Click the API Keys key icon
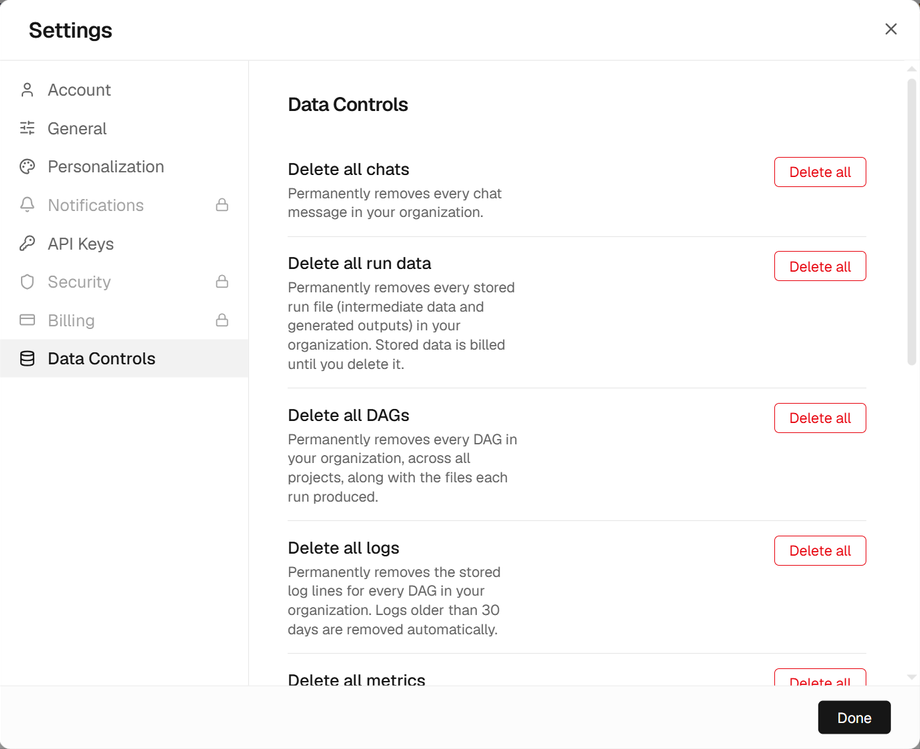Viewport: 920px width, 749px height. (27, 243)
